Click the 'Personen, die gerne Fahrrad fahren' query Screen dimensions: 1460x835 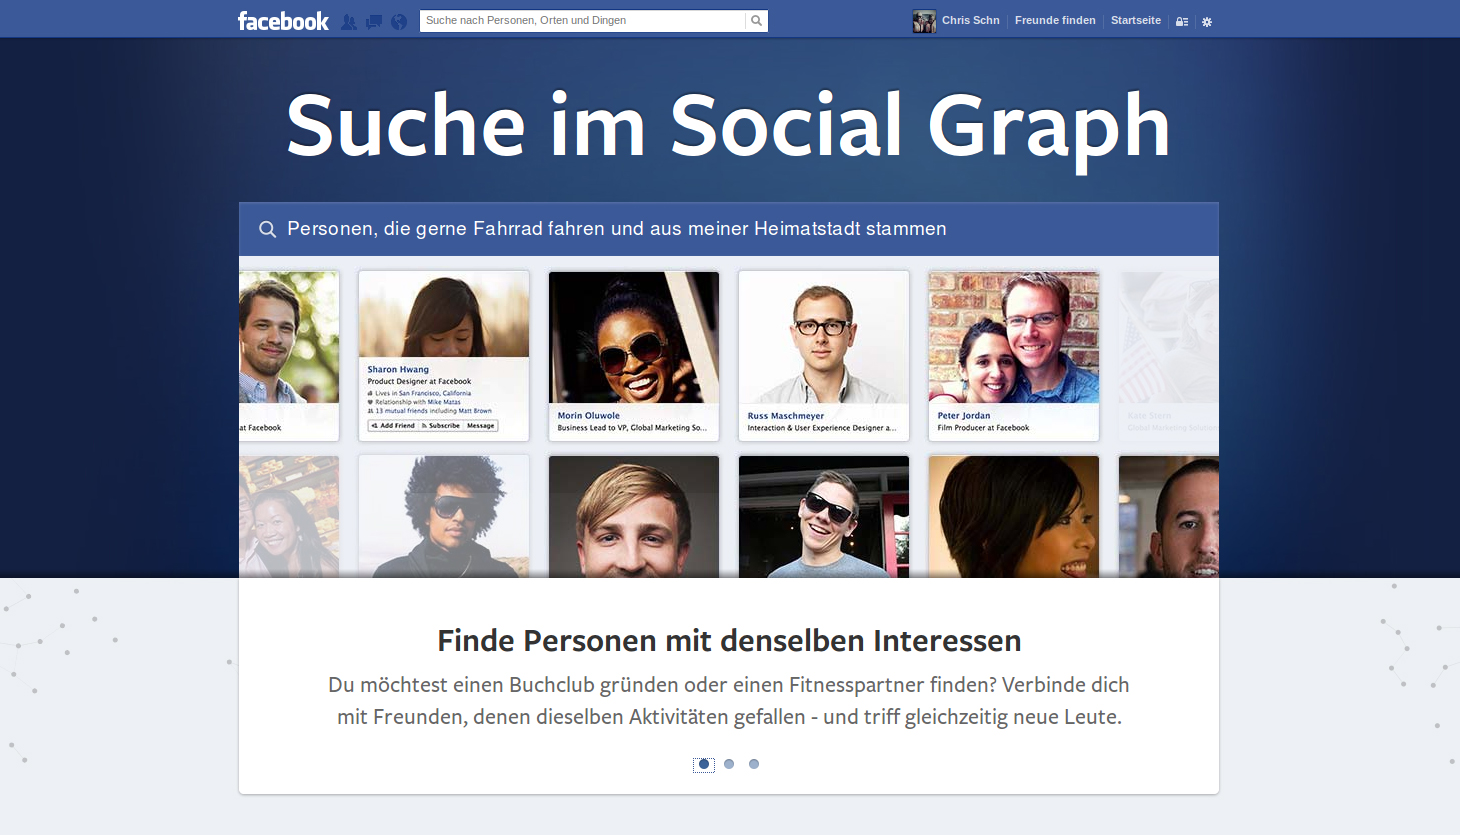[x=617, y=229]
